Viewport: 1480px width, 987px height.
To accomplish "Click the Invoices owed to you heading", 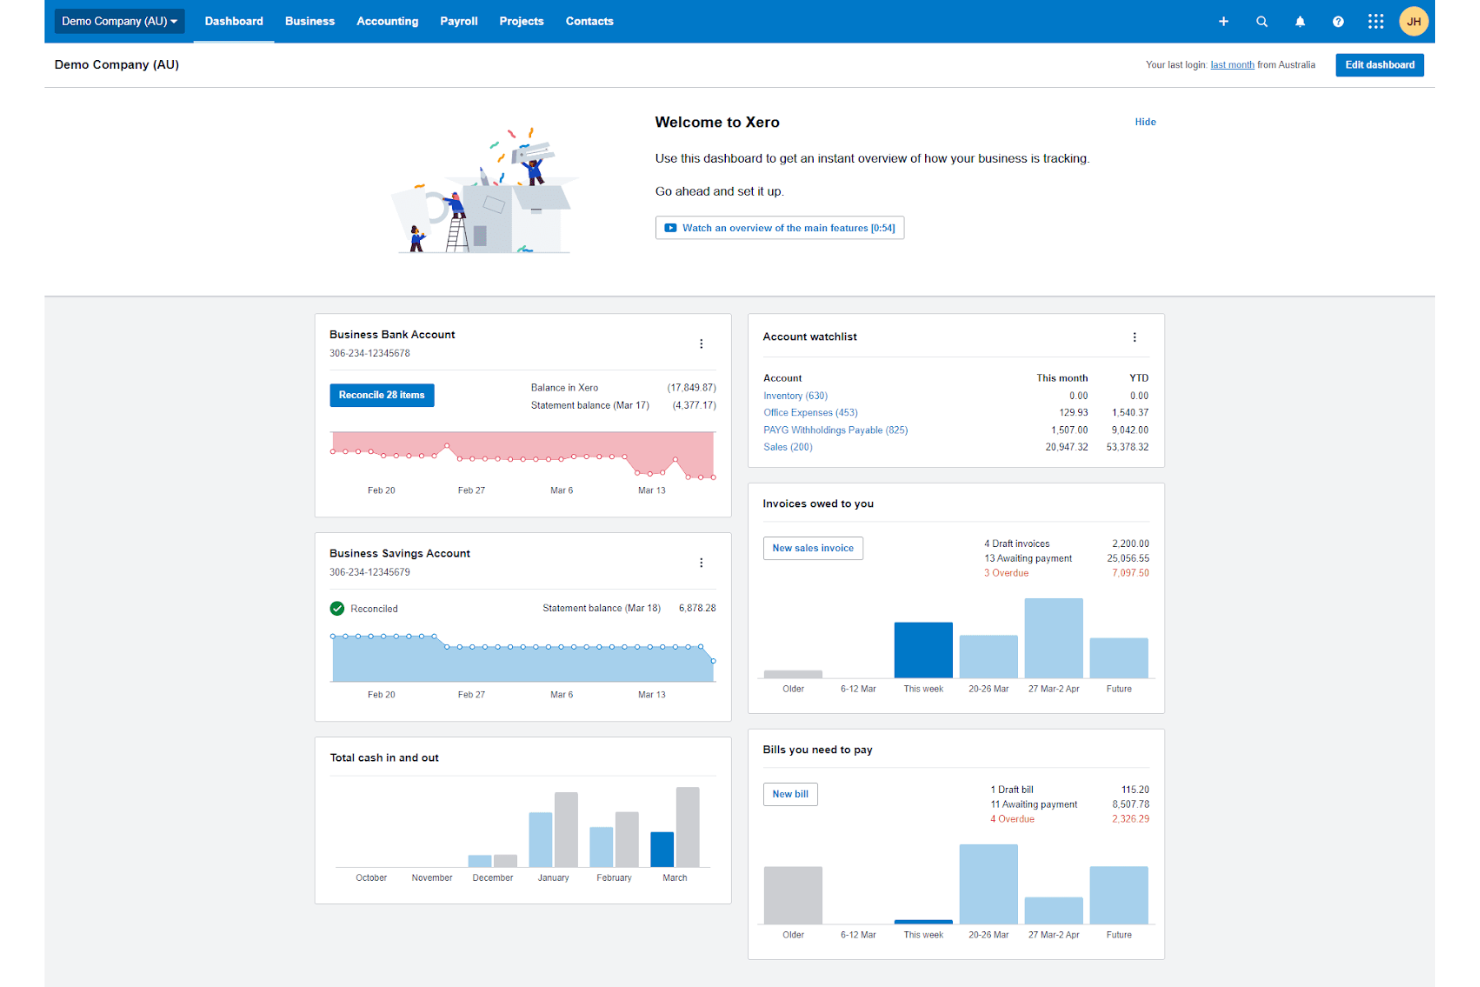I will click(818, 504).
